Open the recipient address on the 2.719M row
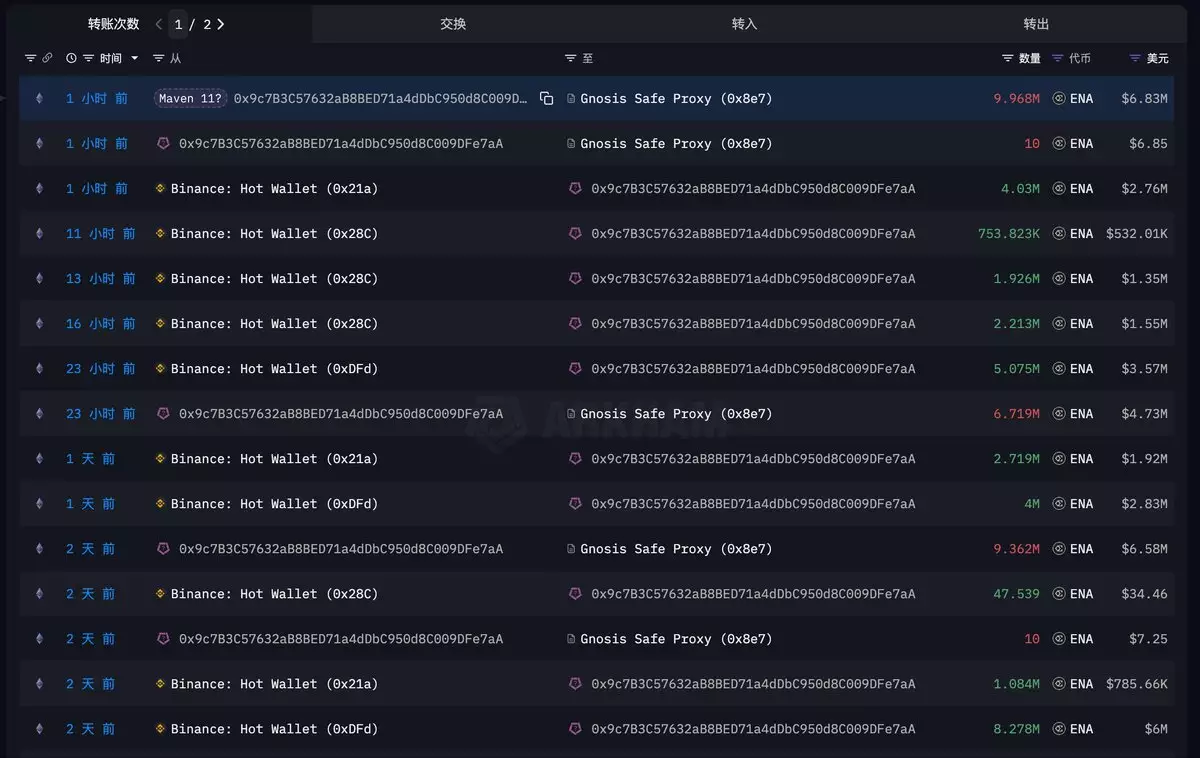Screen dimensions: 1200x758 [x=753, y=458]
